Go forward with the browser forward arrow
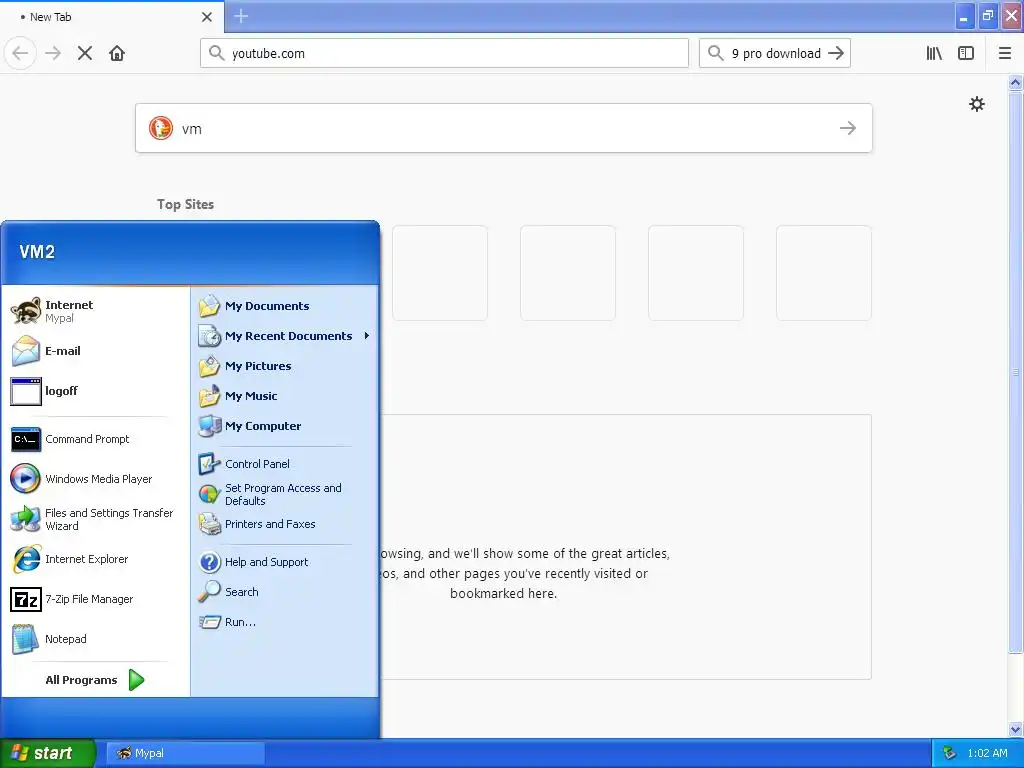1024x768 pixels. 53,53
